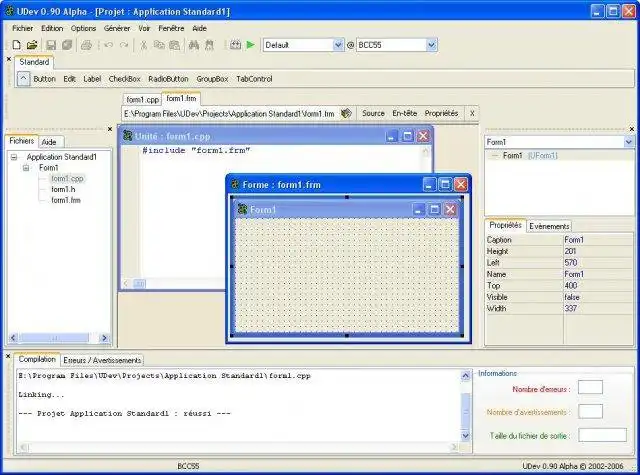The height and width of the screenshot is (475, 640).
Task: Choose the RadioButton component
Action: 168,79
